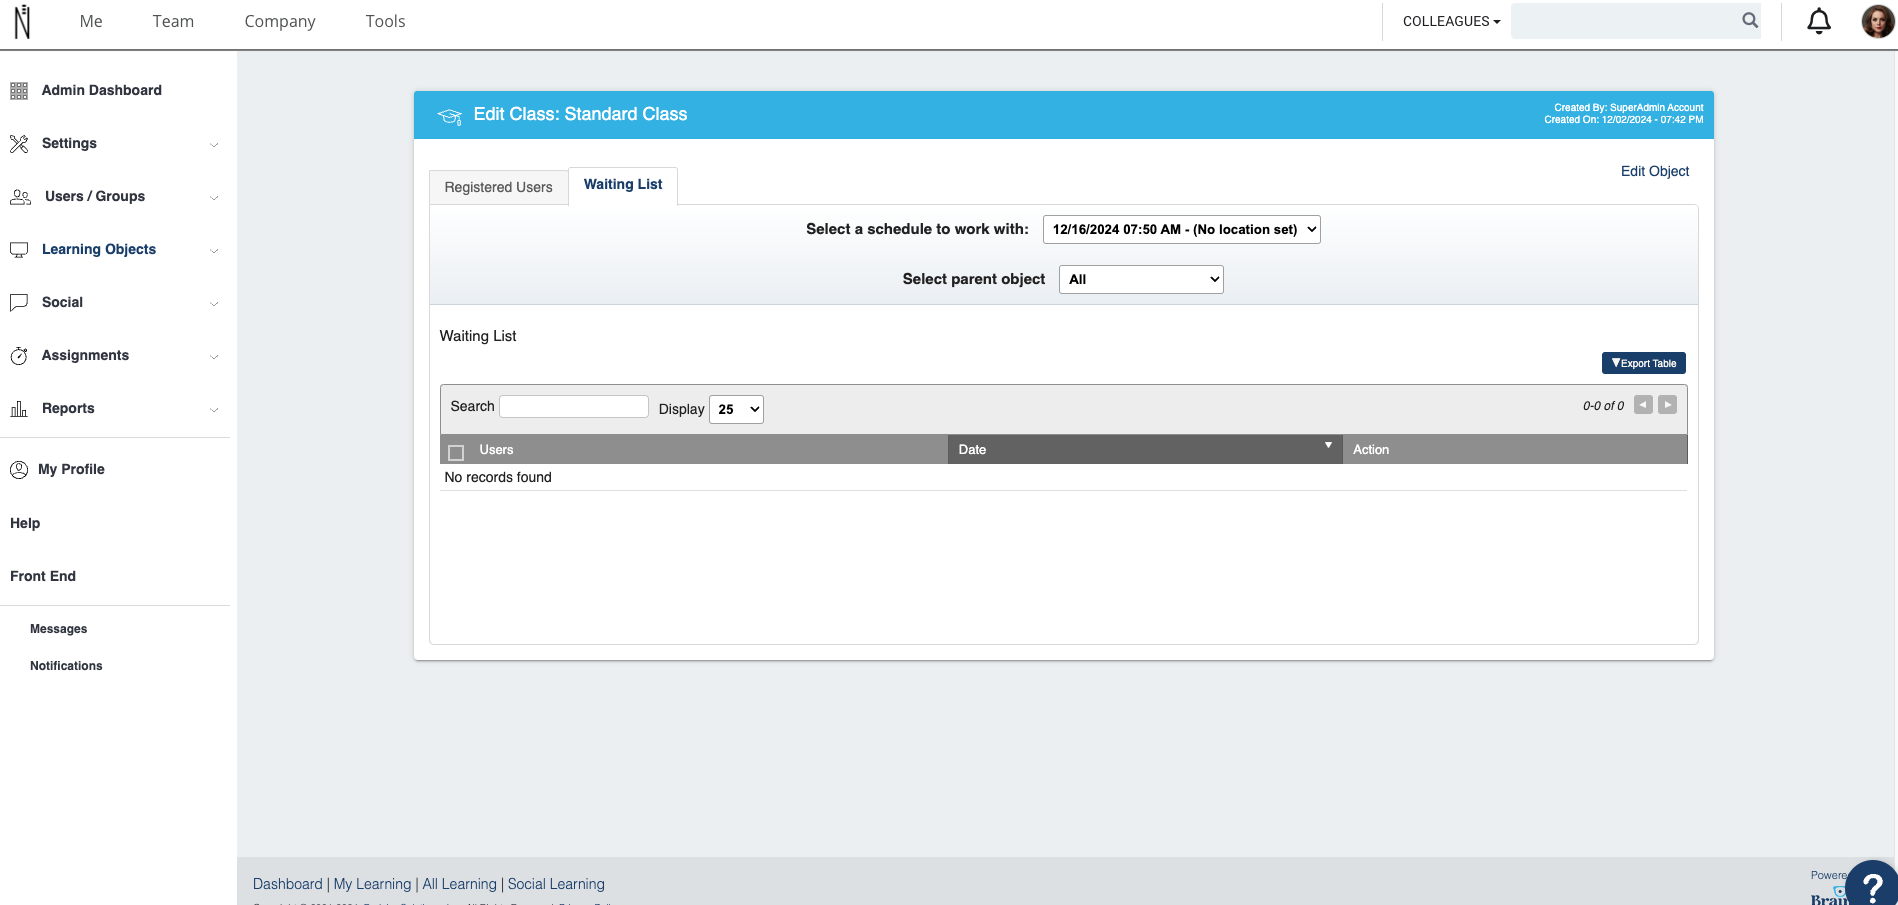Open the Select parent object dropdown
Viewport: 1898px width, 905px height.
click(x=1141, y=279)
